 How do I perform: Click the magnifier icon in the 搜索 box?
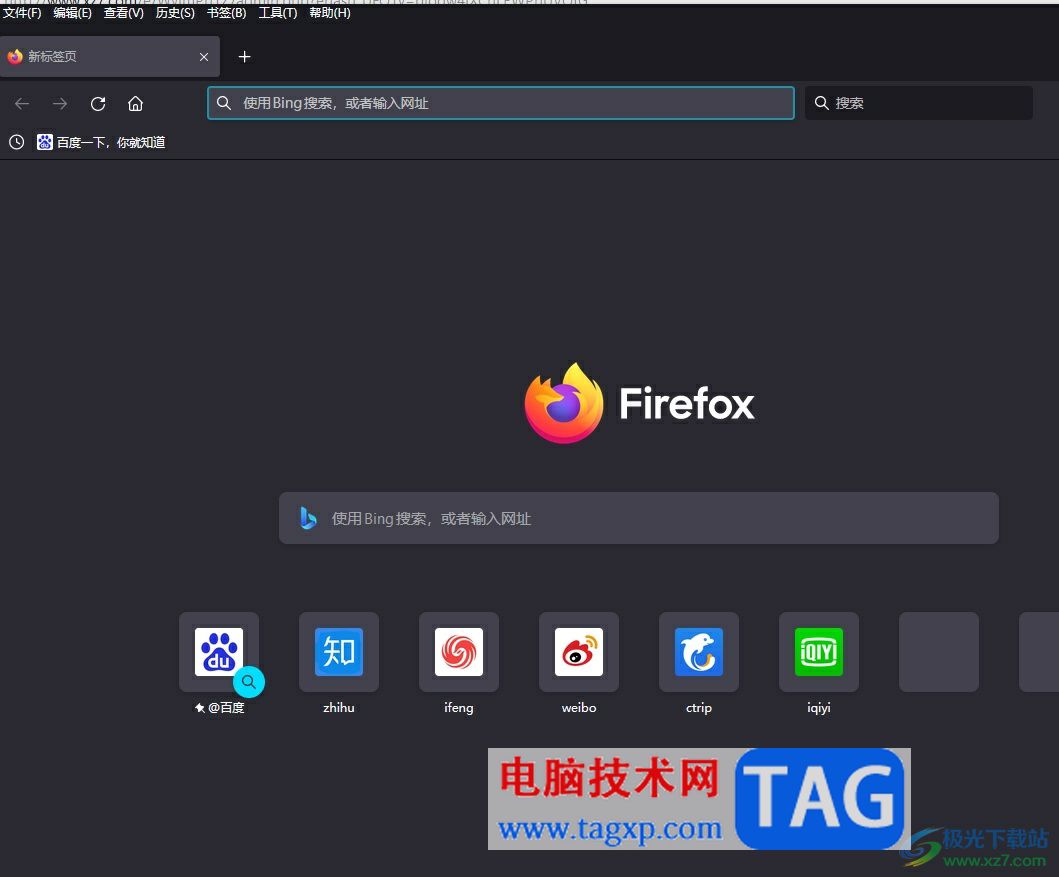pyautogui.click(x=821, y=103)
